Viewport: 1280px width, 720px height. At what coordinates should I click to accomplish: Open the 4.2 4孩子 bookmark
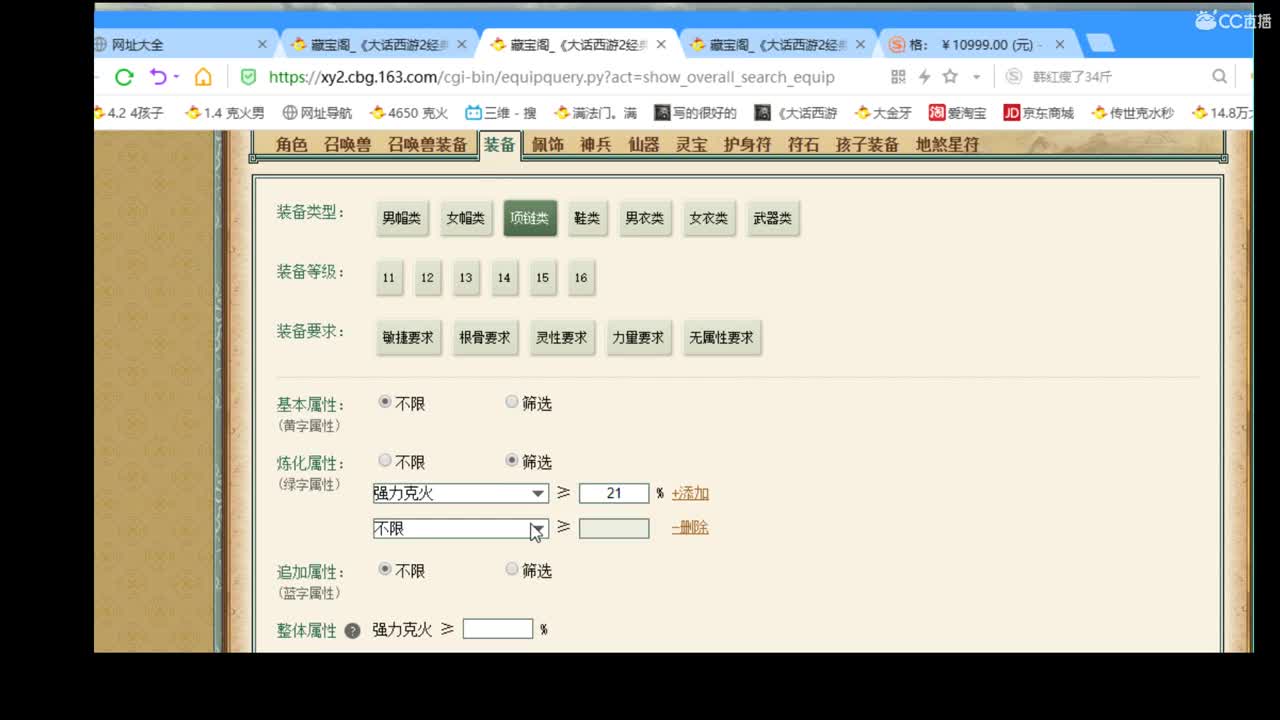tap(129, 113)
